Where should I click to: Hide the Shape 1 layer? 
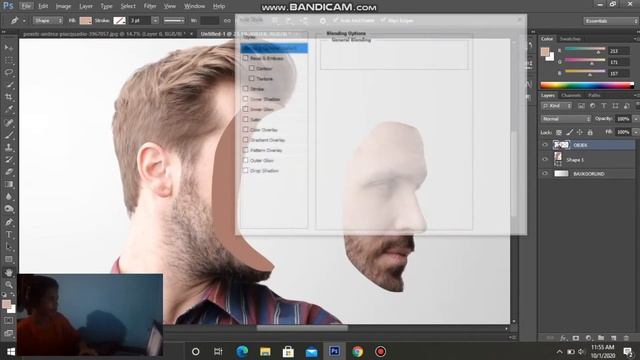(x=545, y=160)
